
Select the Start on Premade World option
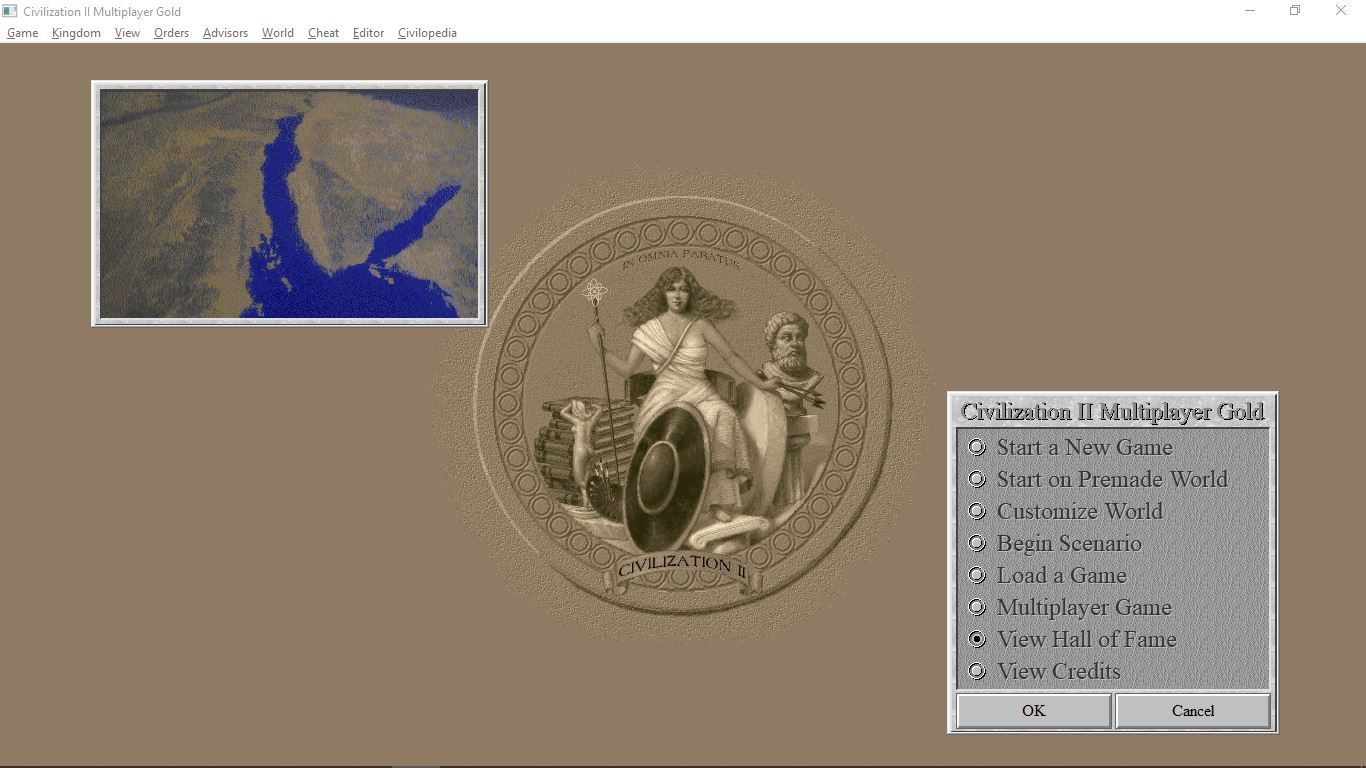(1098, 479)
